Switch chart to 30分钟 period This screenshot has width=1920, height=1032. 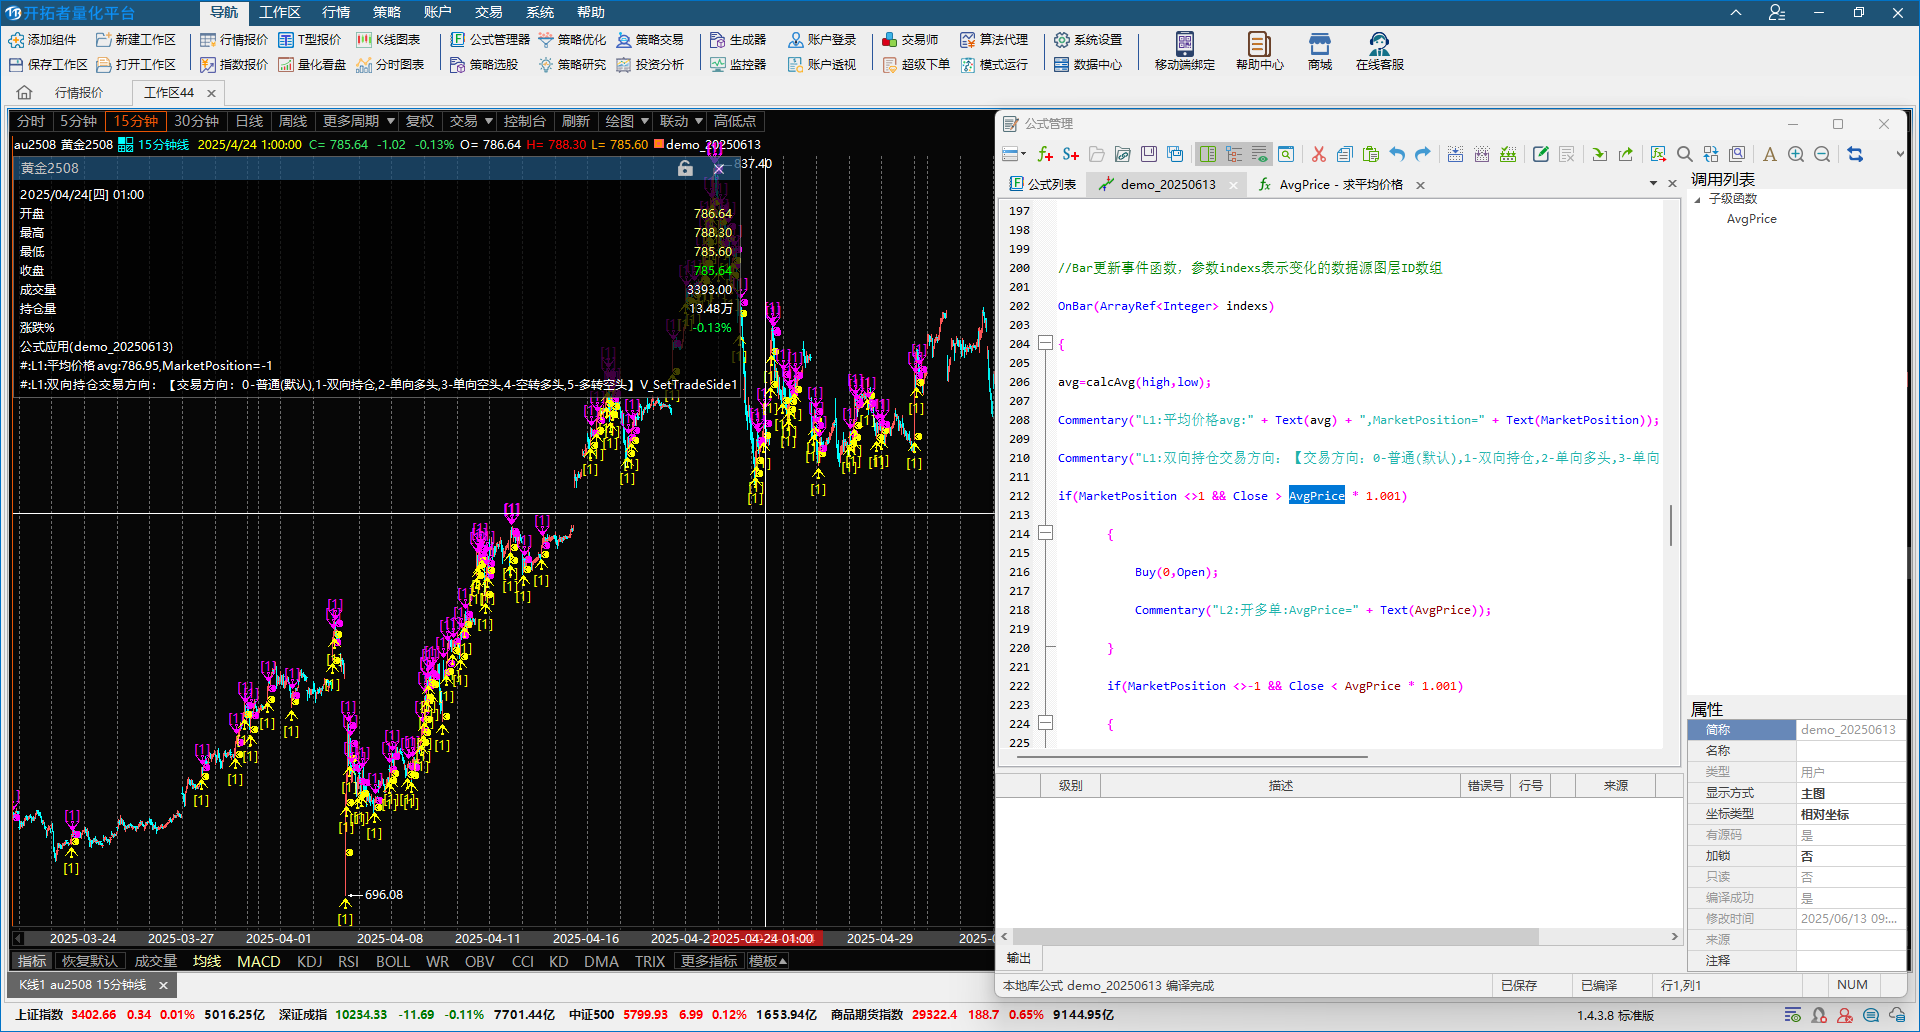pos(196,121)
